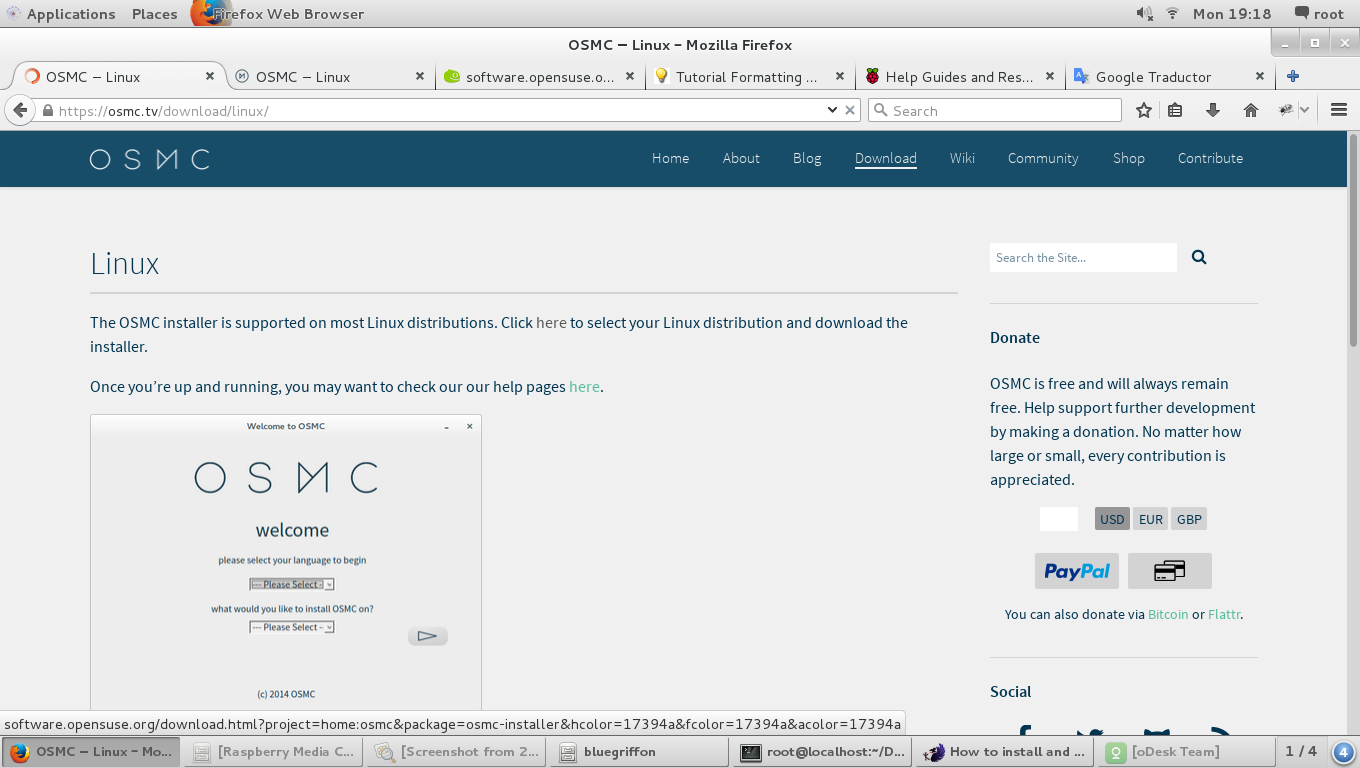Open bluegriffon in the taskbar
Screen dimensions: 1360x768
pos(640,752)
